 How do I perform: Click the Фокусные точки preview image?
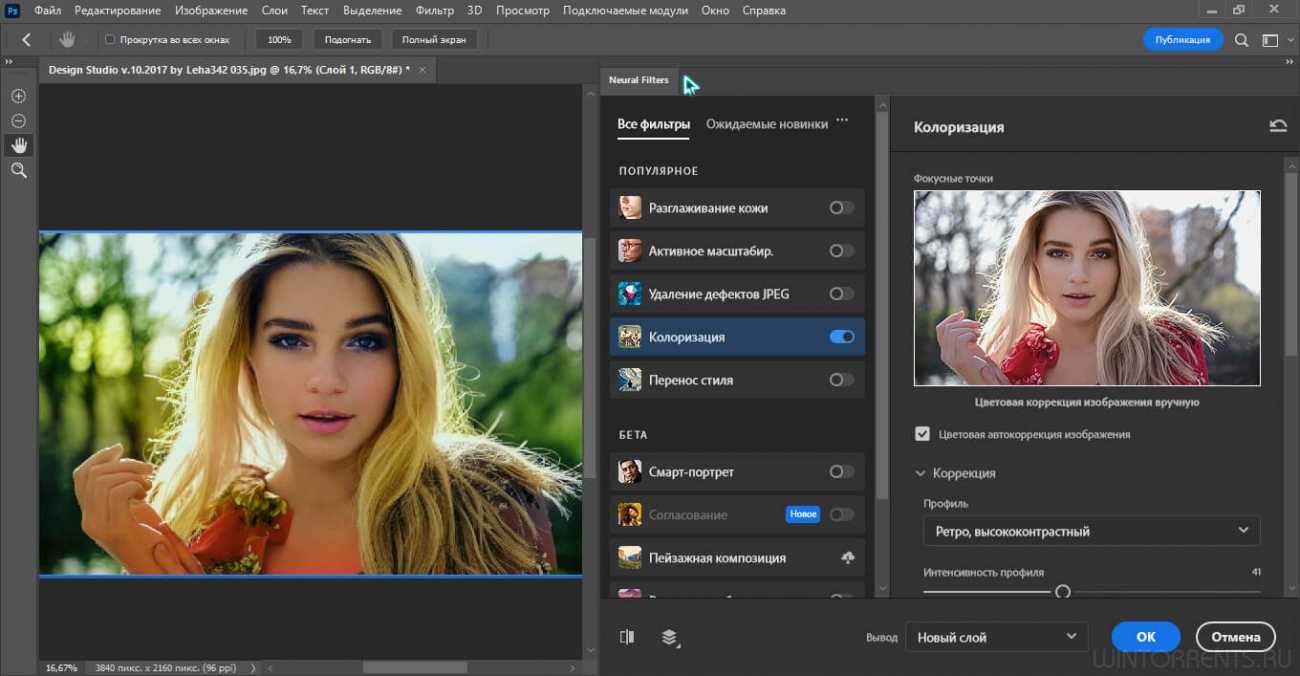tap(1087, 288)
